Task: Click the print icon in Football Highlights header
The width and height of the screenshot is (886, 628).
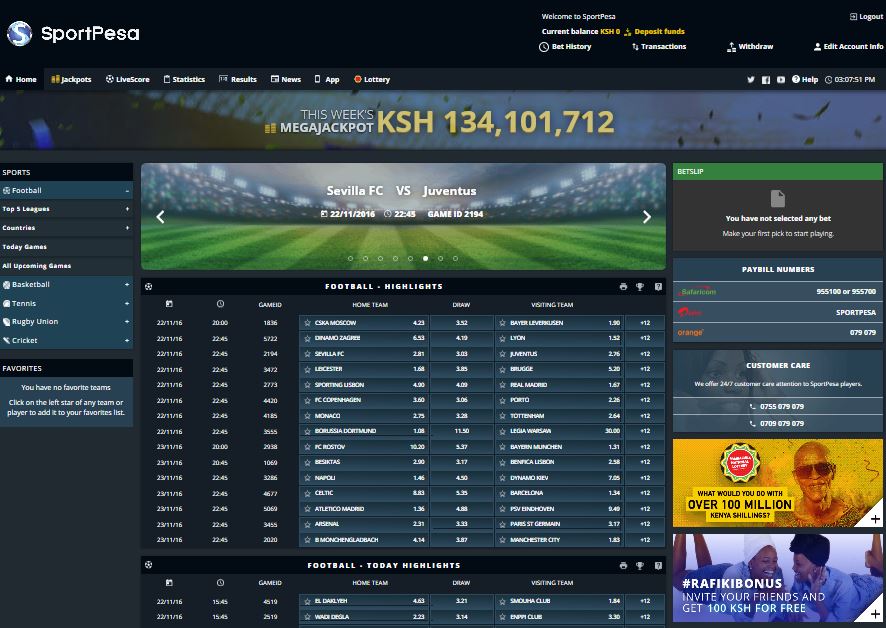Action: coord(623,287)
